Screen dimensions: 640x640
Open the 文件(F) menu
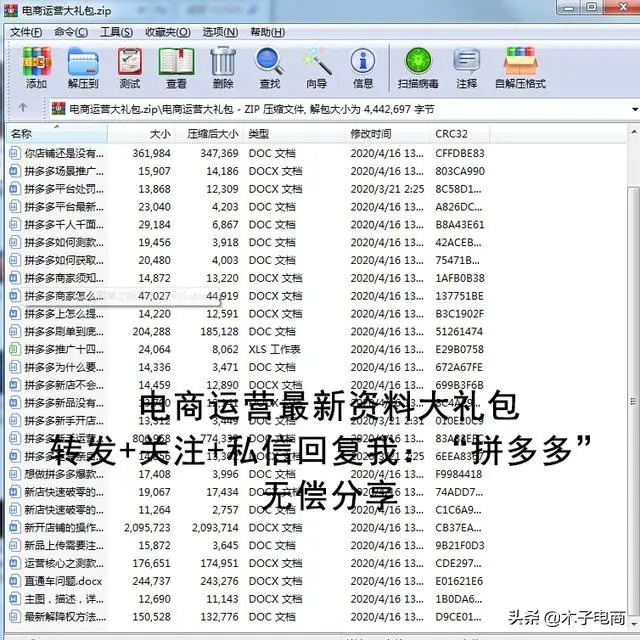coord(26,32)
